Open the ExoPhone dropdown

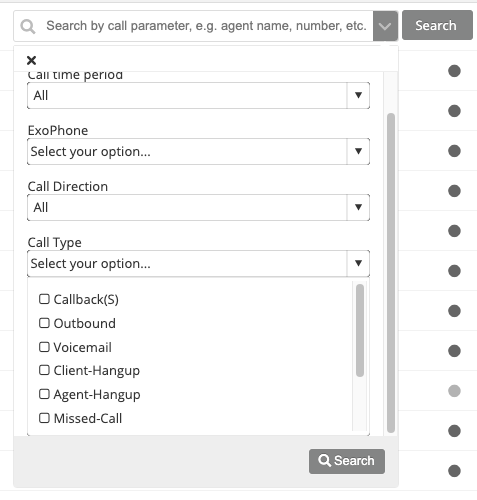(x=198, y=151)
